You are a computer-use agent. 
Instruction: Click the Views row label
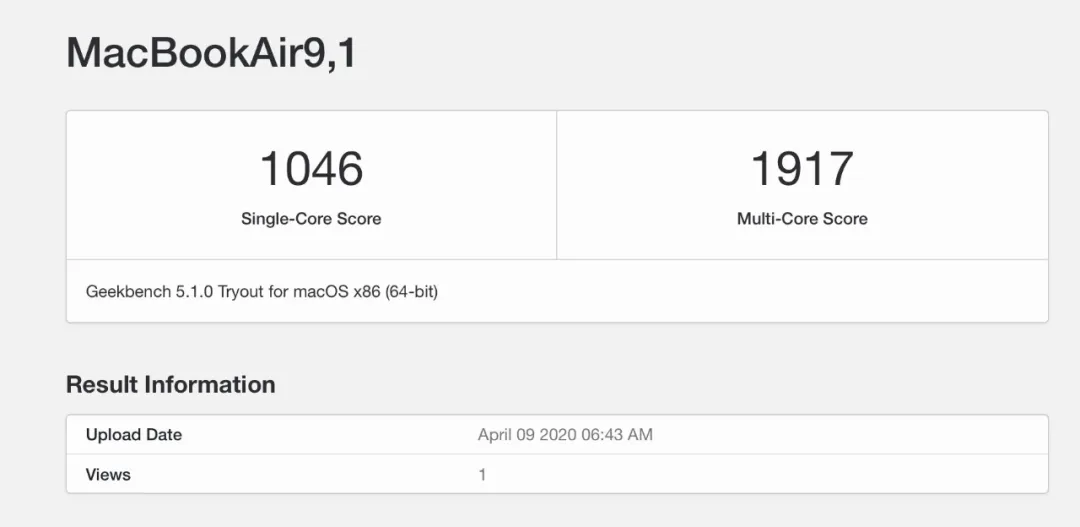[108, 475]
